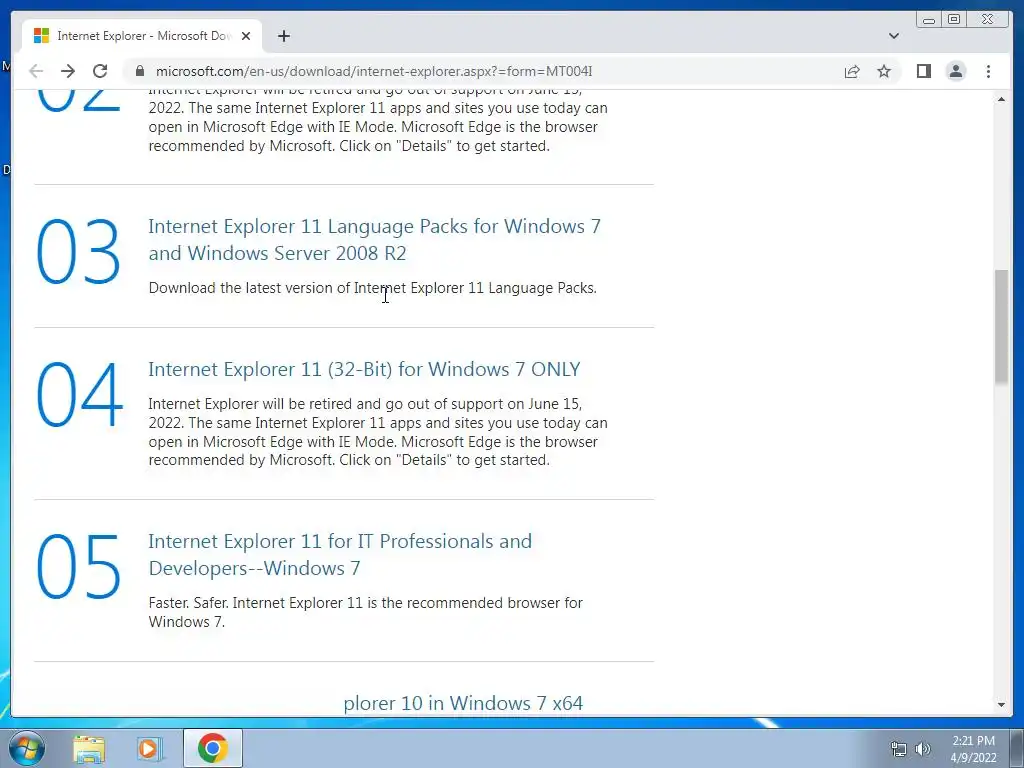Click the large 03 number
Image resolution: width=1024 pixels, height=768 pixels.
(x=78, y=252)
